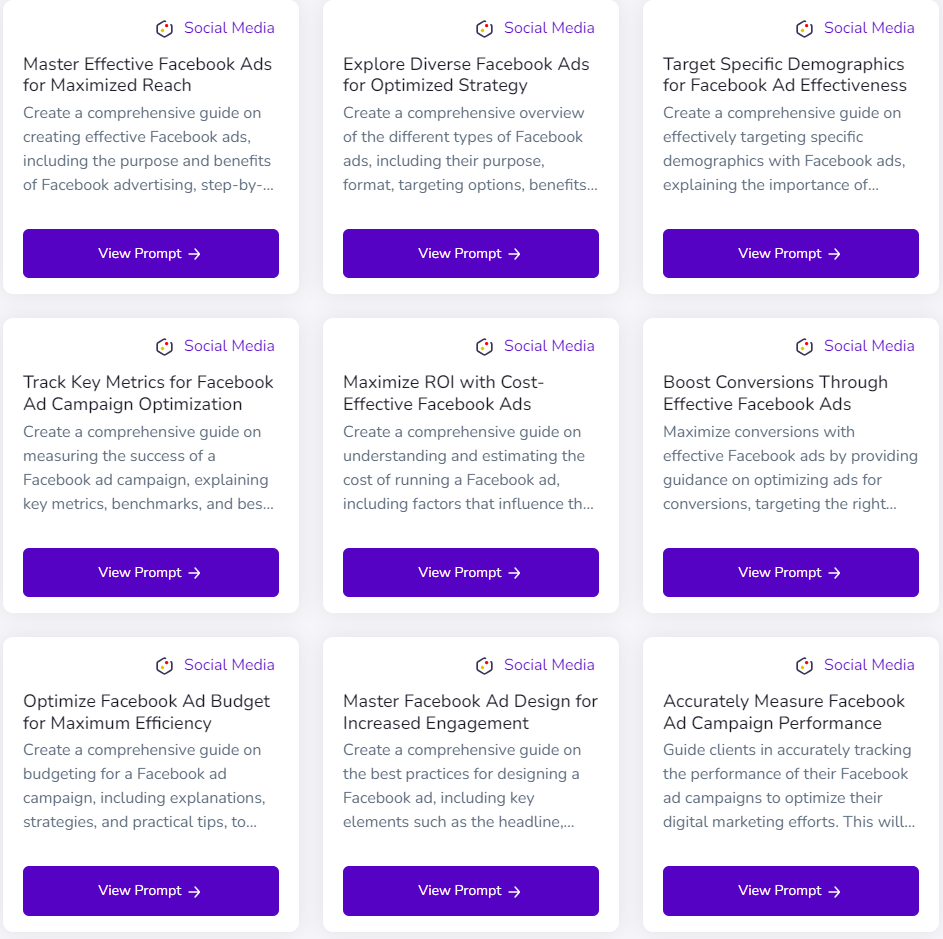The image size is (943, 939).
Task: Click hexagon icon on Target Specific Demographics card
Action: (x=805, y=29)
